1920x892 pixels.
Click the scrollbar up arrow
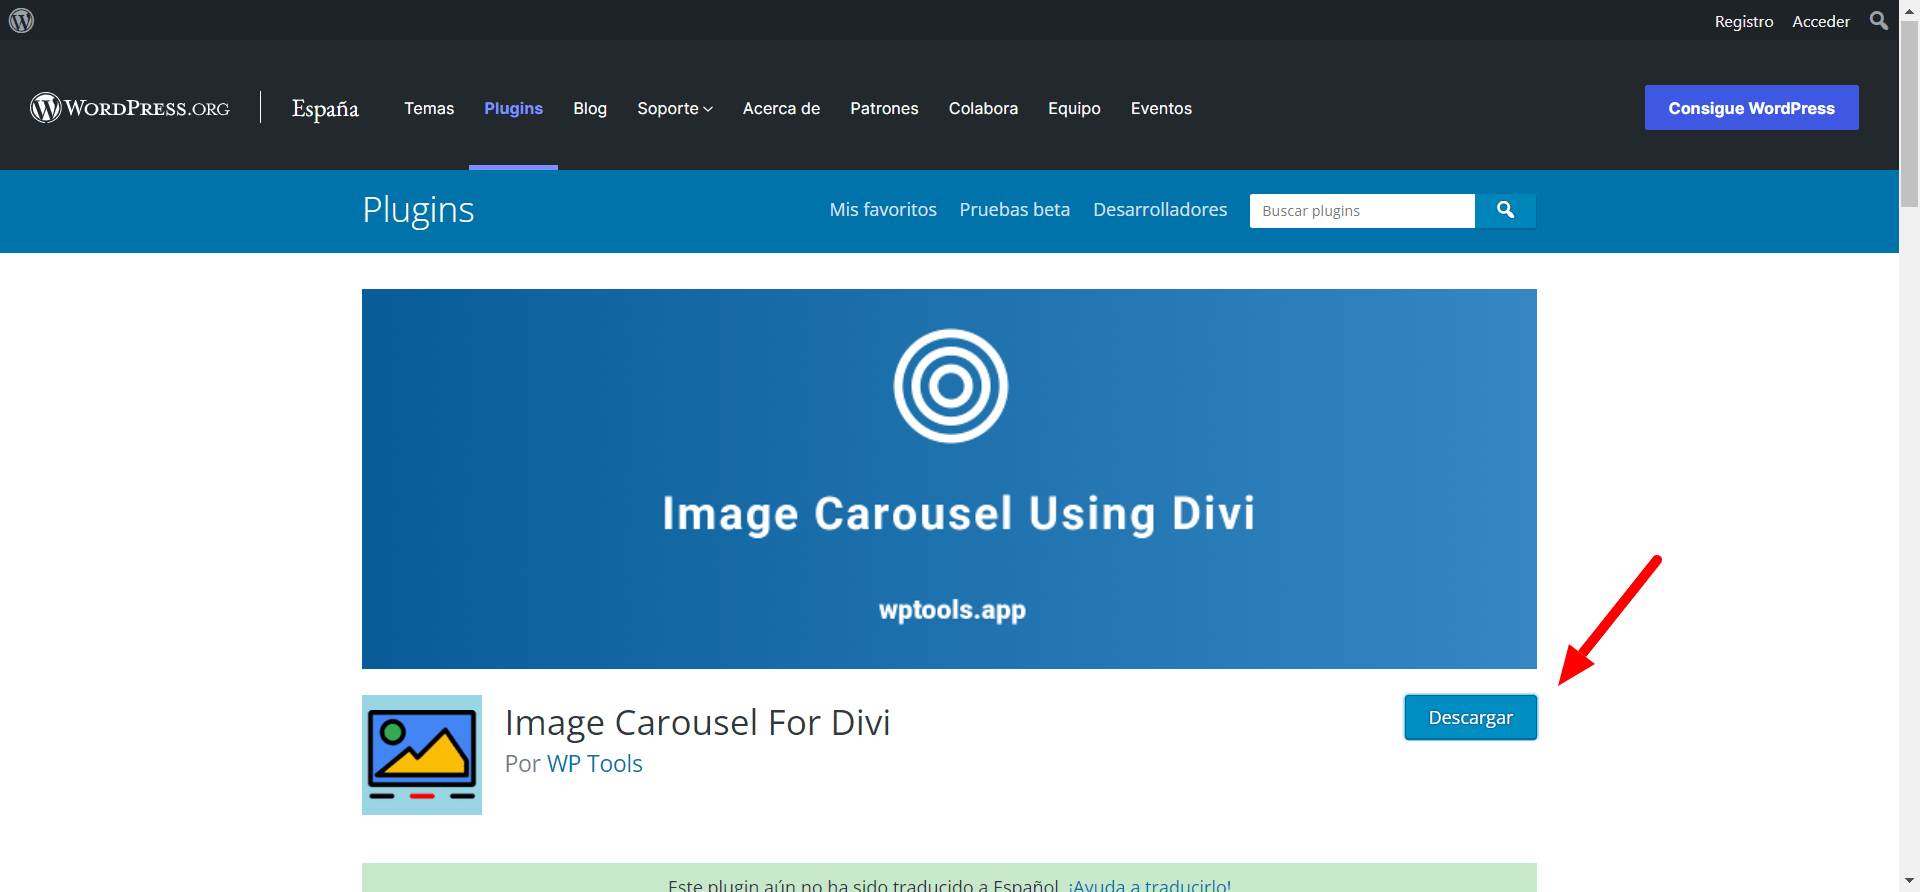tap(1909, 9)
